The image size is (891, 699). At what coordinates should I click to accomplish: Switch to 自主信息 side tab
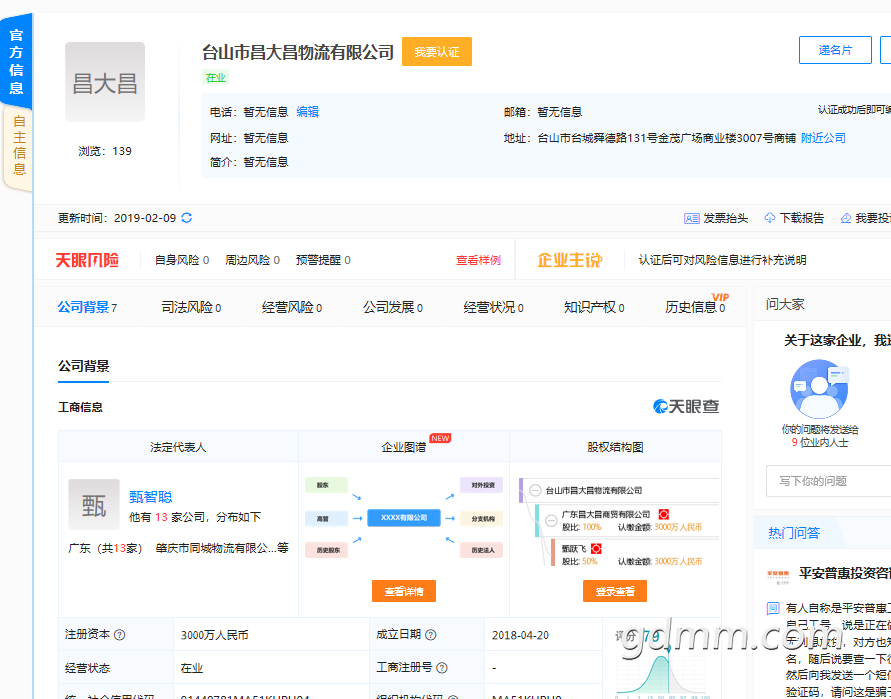[x=19, y=145]
